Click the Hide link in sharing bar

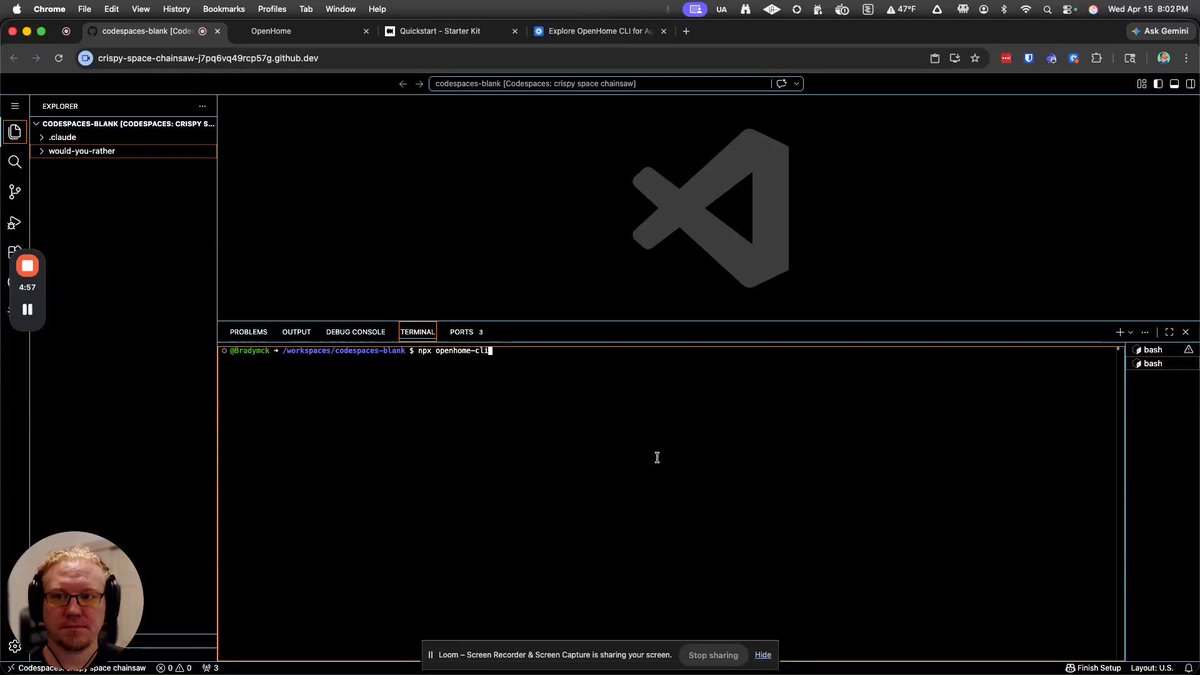(763, 655)
